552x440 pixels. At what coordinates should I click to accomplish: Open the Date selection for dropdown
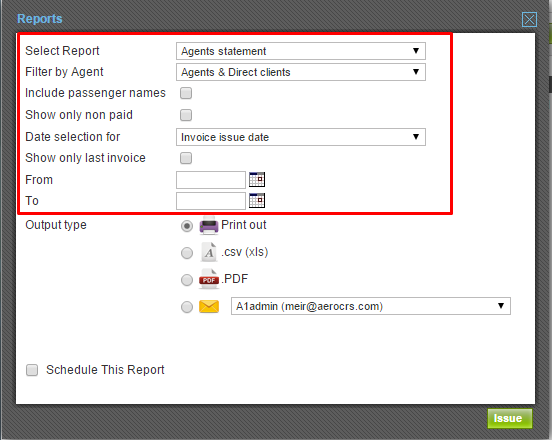(x=301, y=137)
